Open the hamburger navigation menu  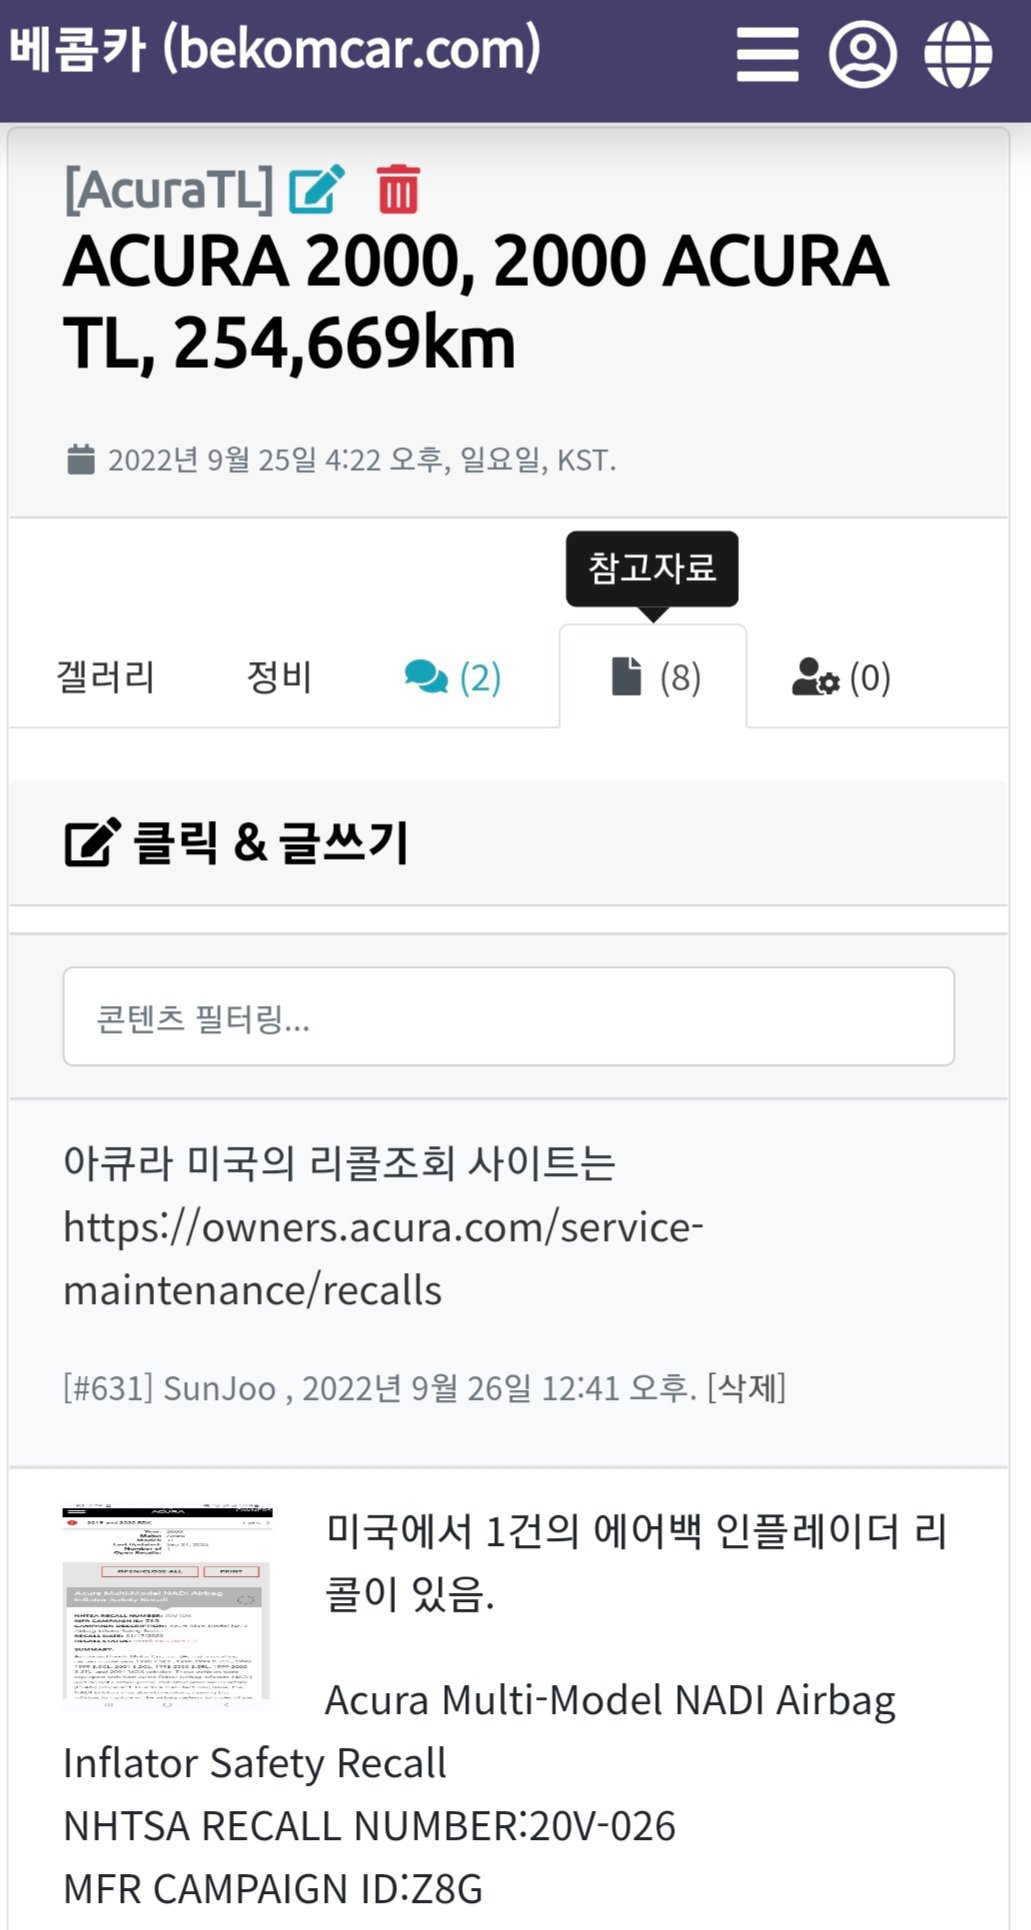767,54
